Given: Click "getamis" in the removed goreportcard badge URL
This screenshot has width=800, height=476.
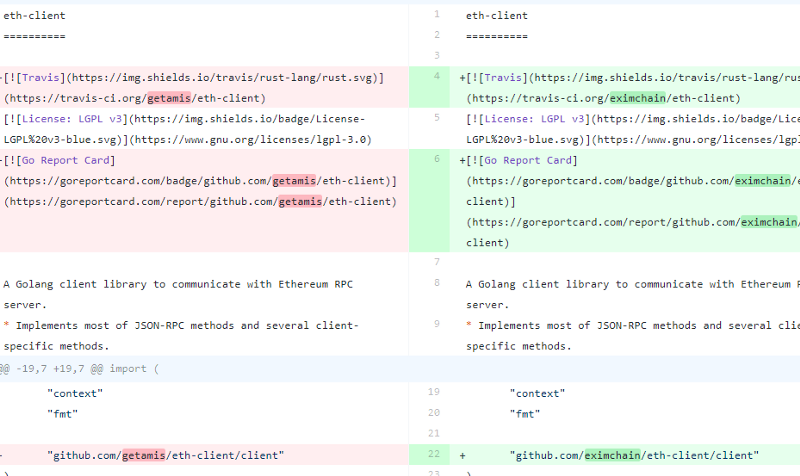Looking at the screenshot, I should [294, 181].
